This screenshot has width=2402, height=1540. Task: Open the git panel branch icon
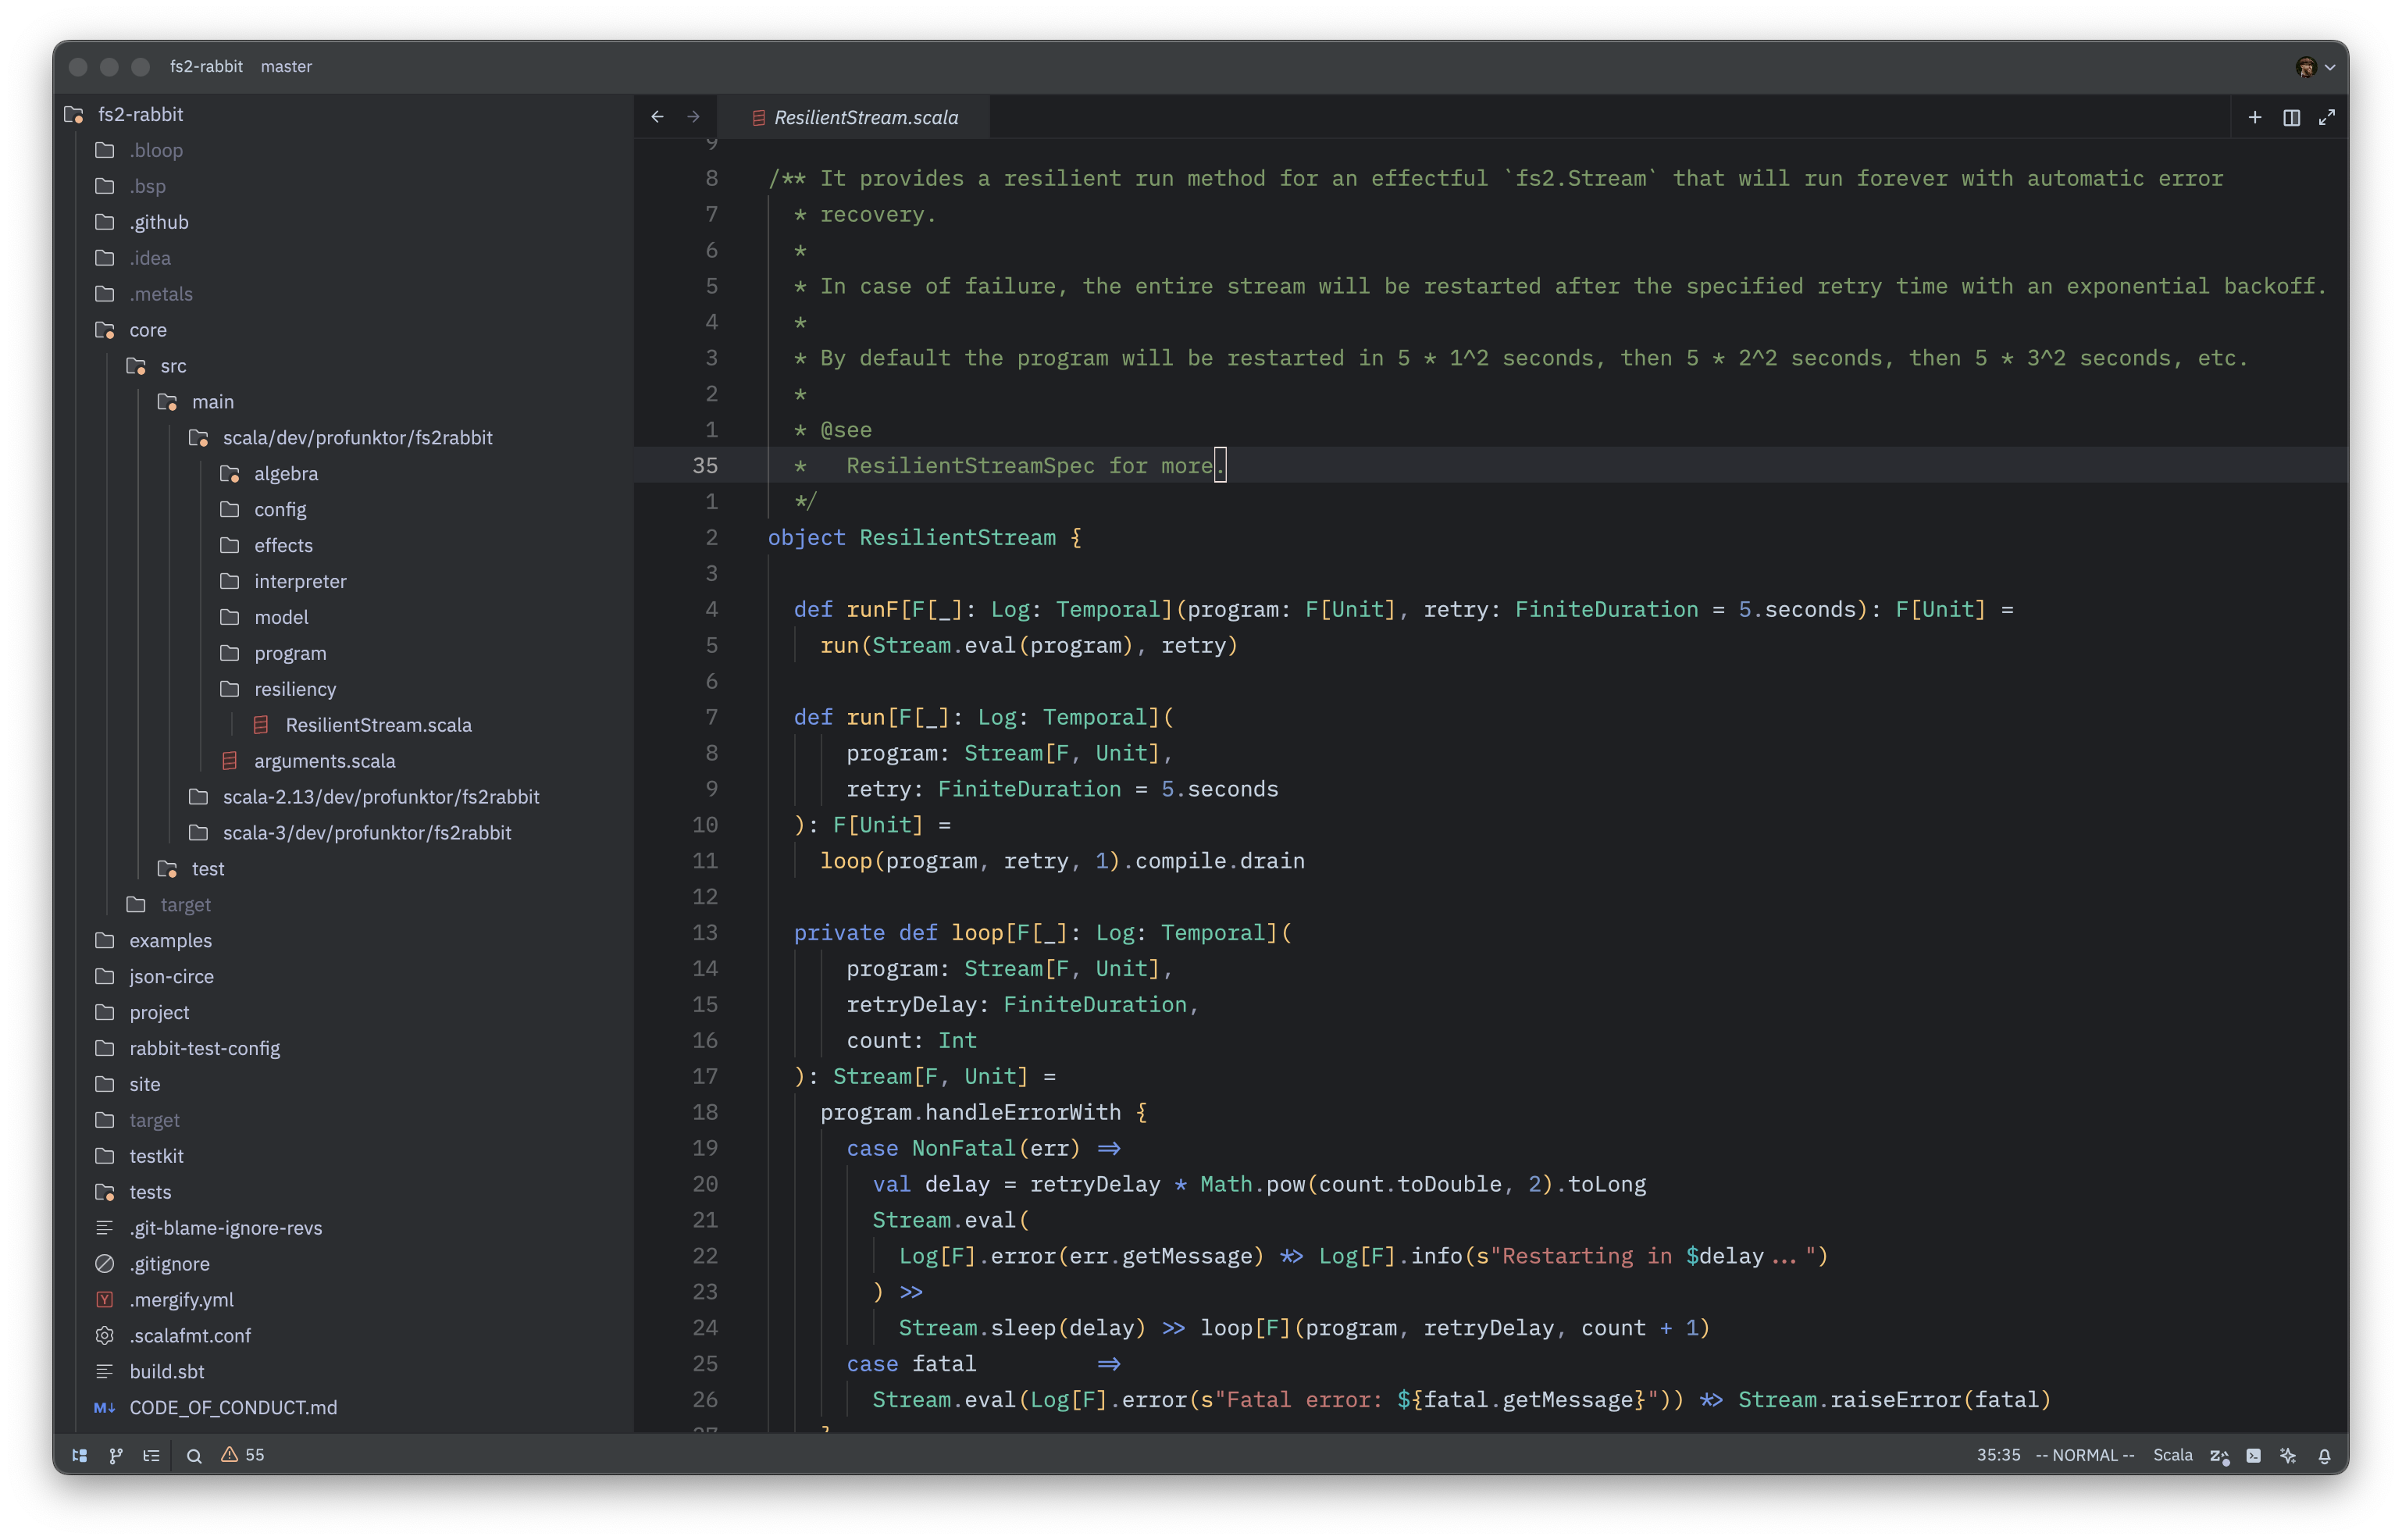tap(116, 1455)
